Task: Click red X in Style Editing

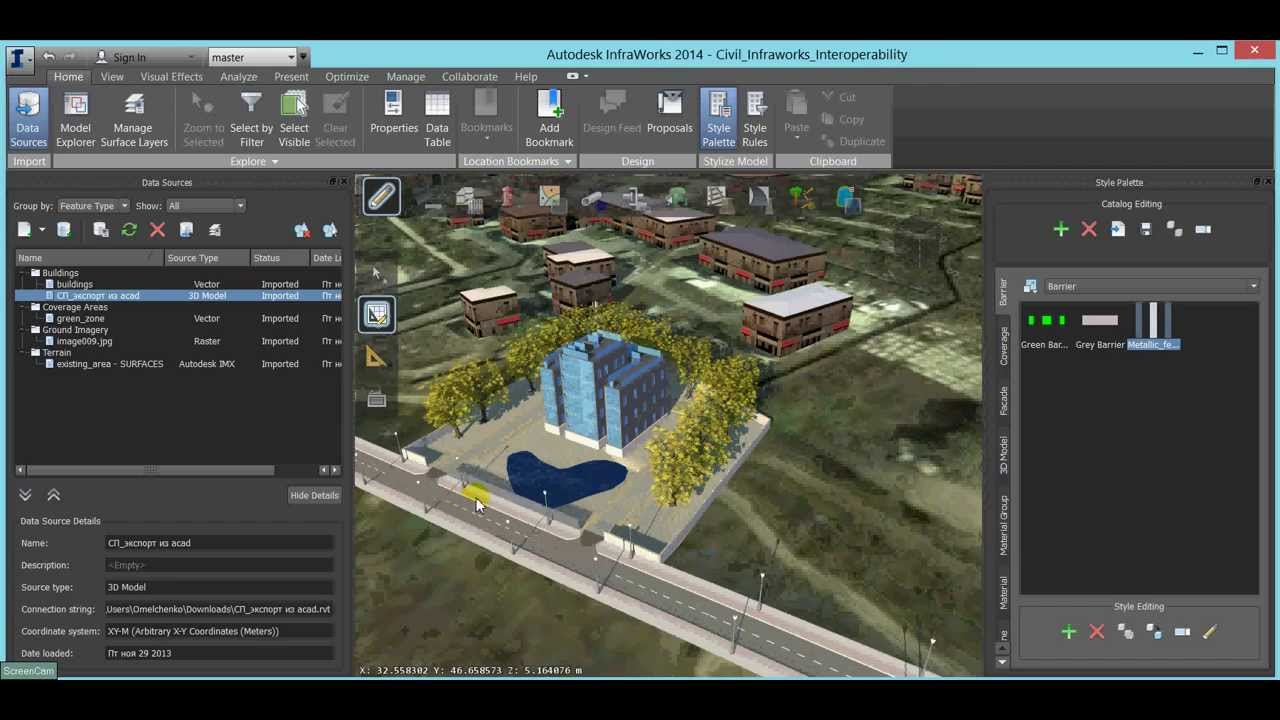Action: point(1096,632)
